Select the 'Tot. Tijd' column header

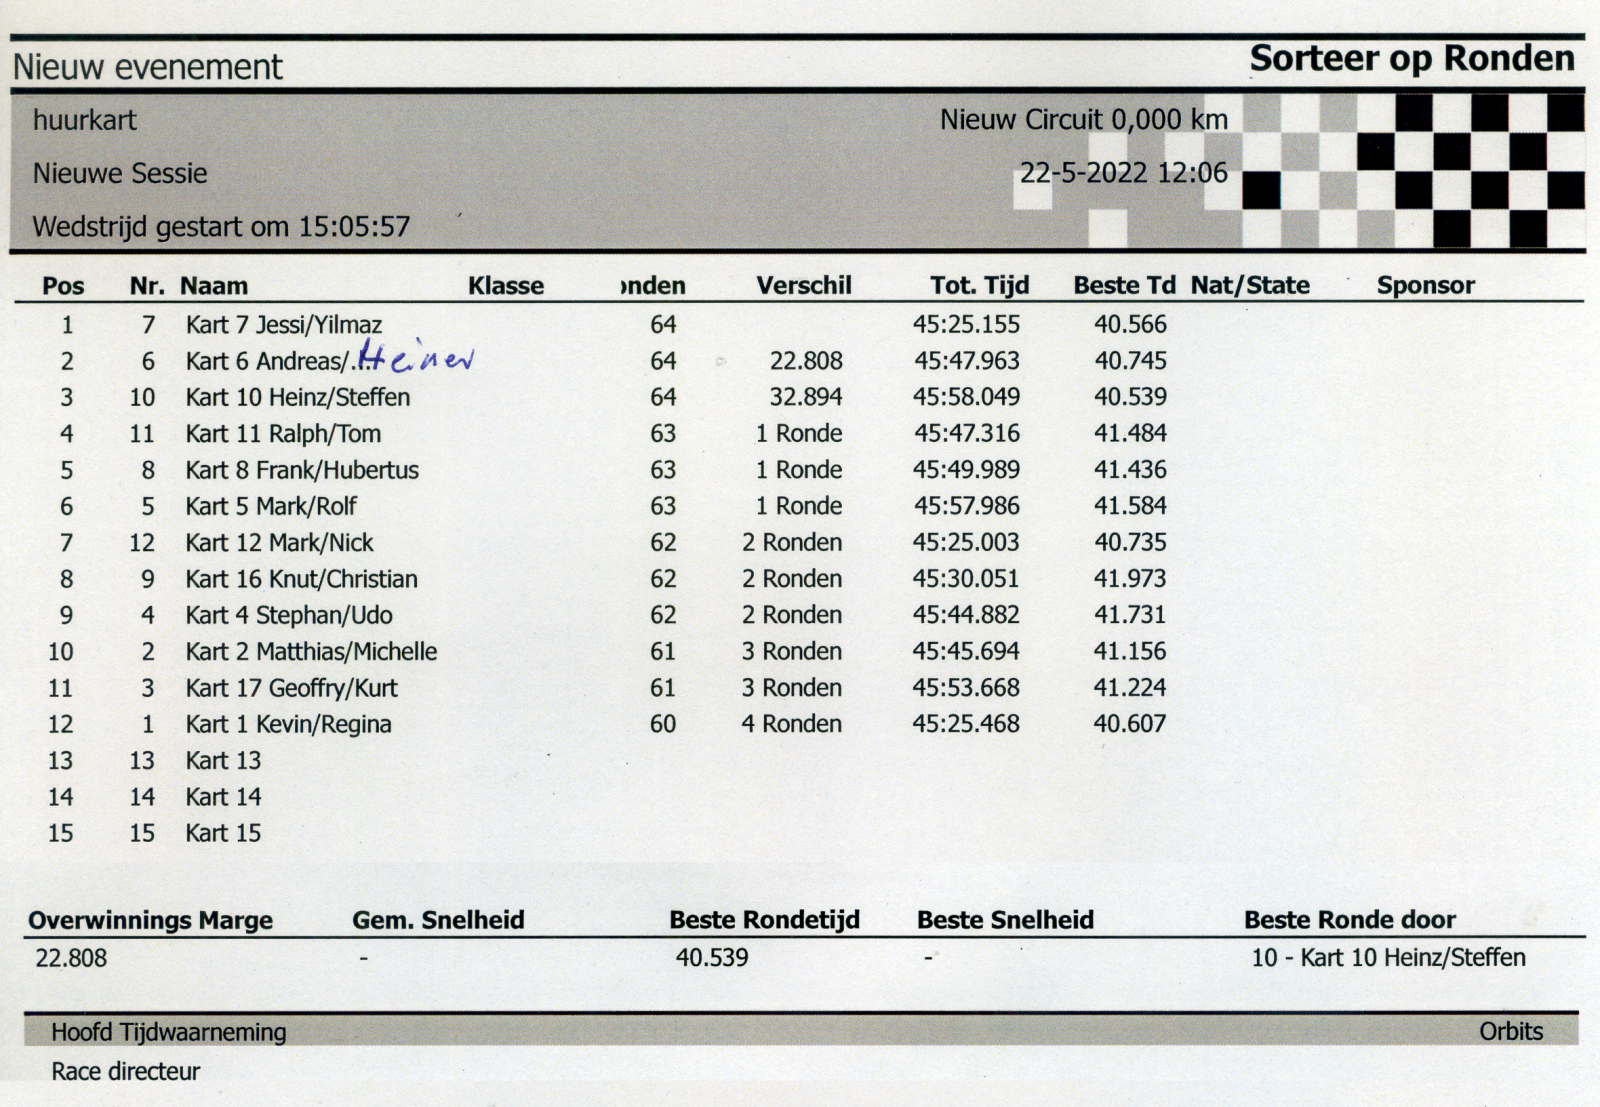pos(979,286)
